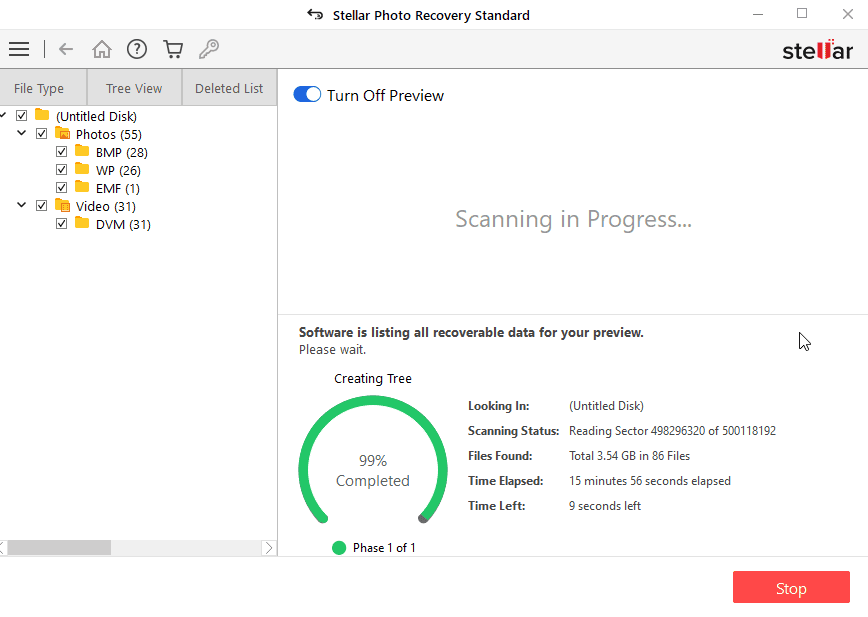Click '15 minutes 56 seconds elapsed' value
Image resolution: width=868 pixels, height=617 pixels.
tap(650, 481)
